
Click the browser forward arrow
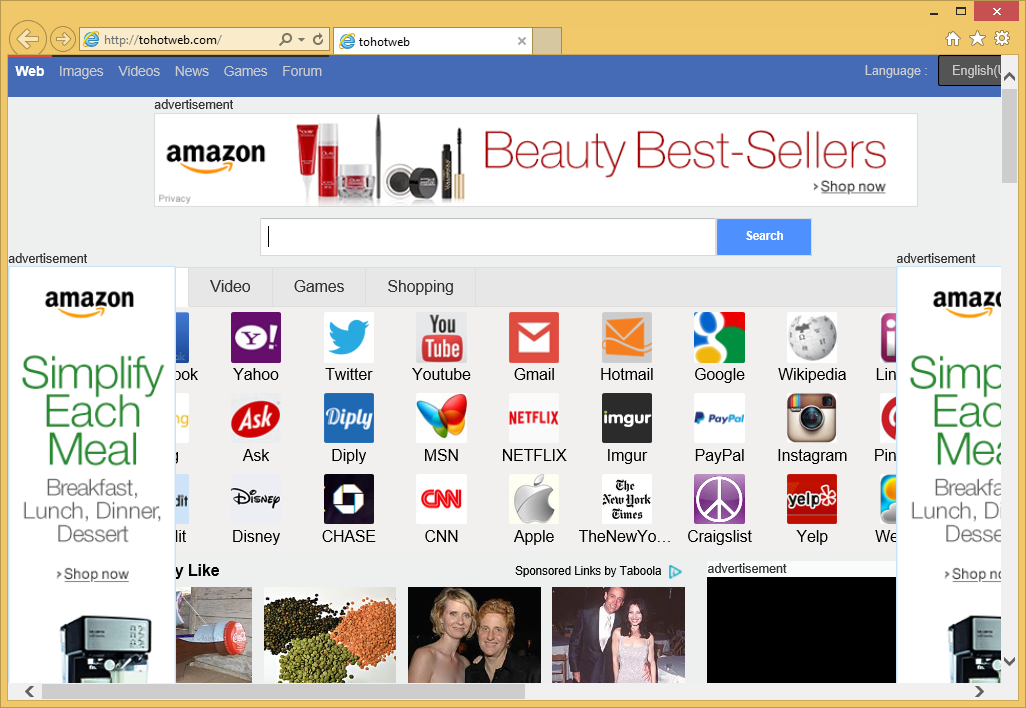tap(63, 39)
